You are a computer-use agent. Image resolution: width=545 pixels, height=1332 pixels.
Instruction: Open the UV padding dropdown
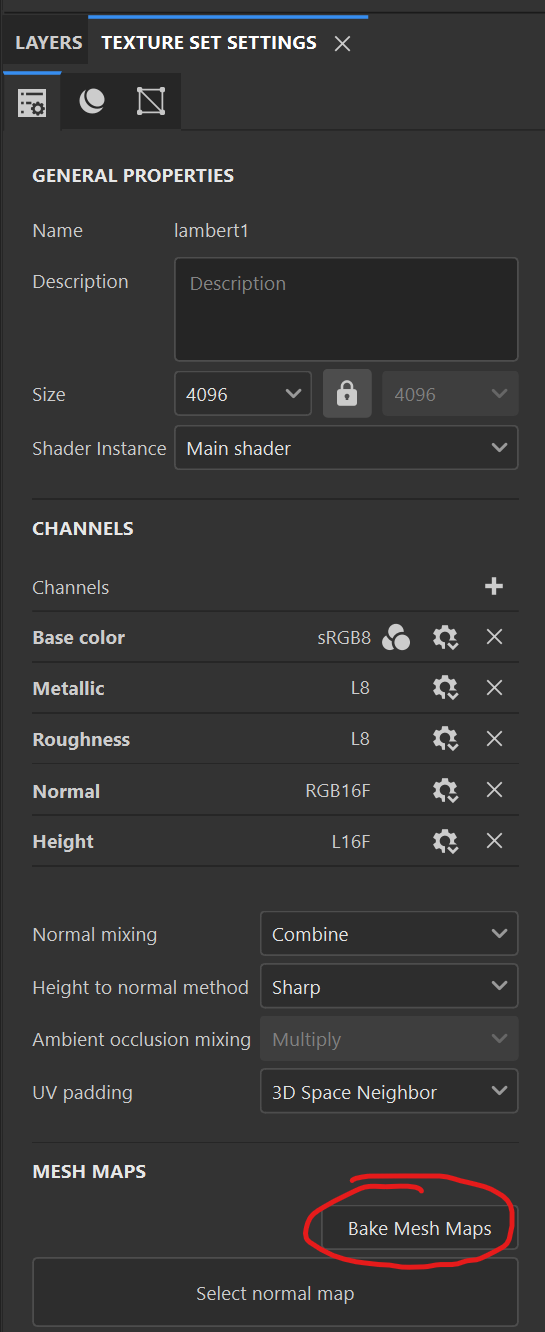tap(389, 1092)
